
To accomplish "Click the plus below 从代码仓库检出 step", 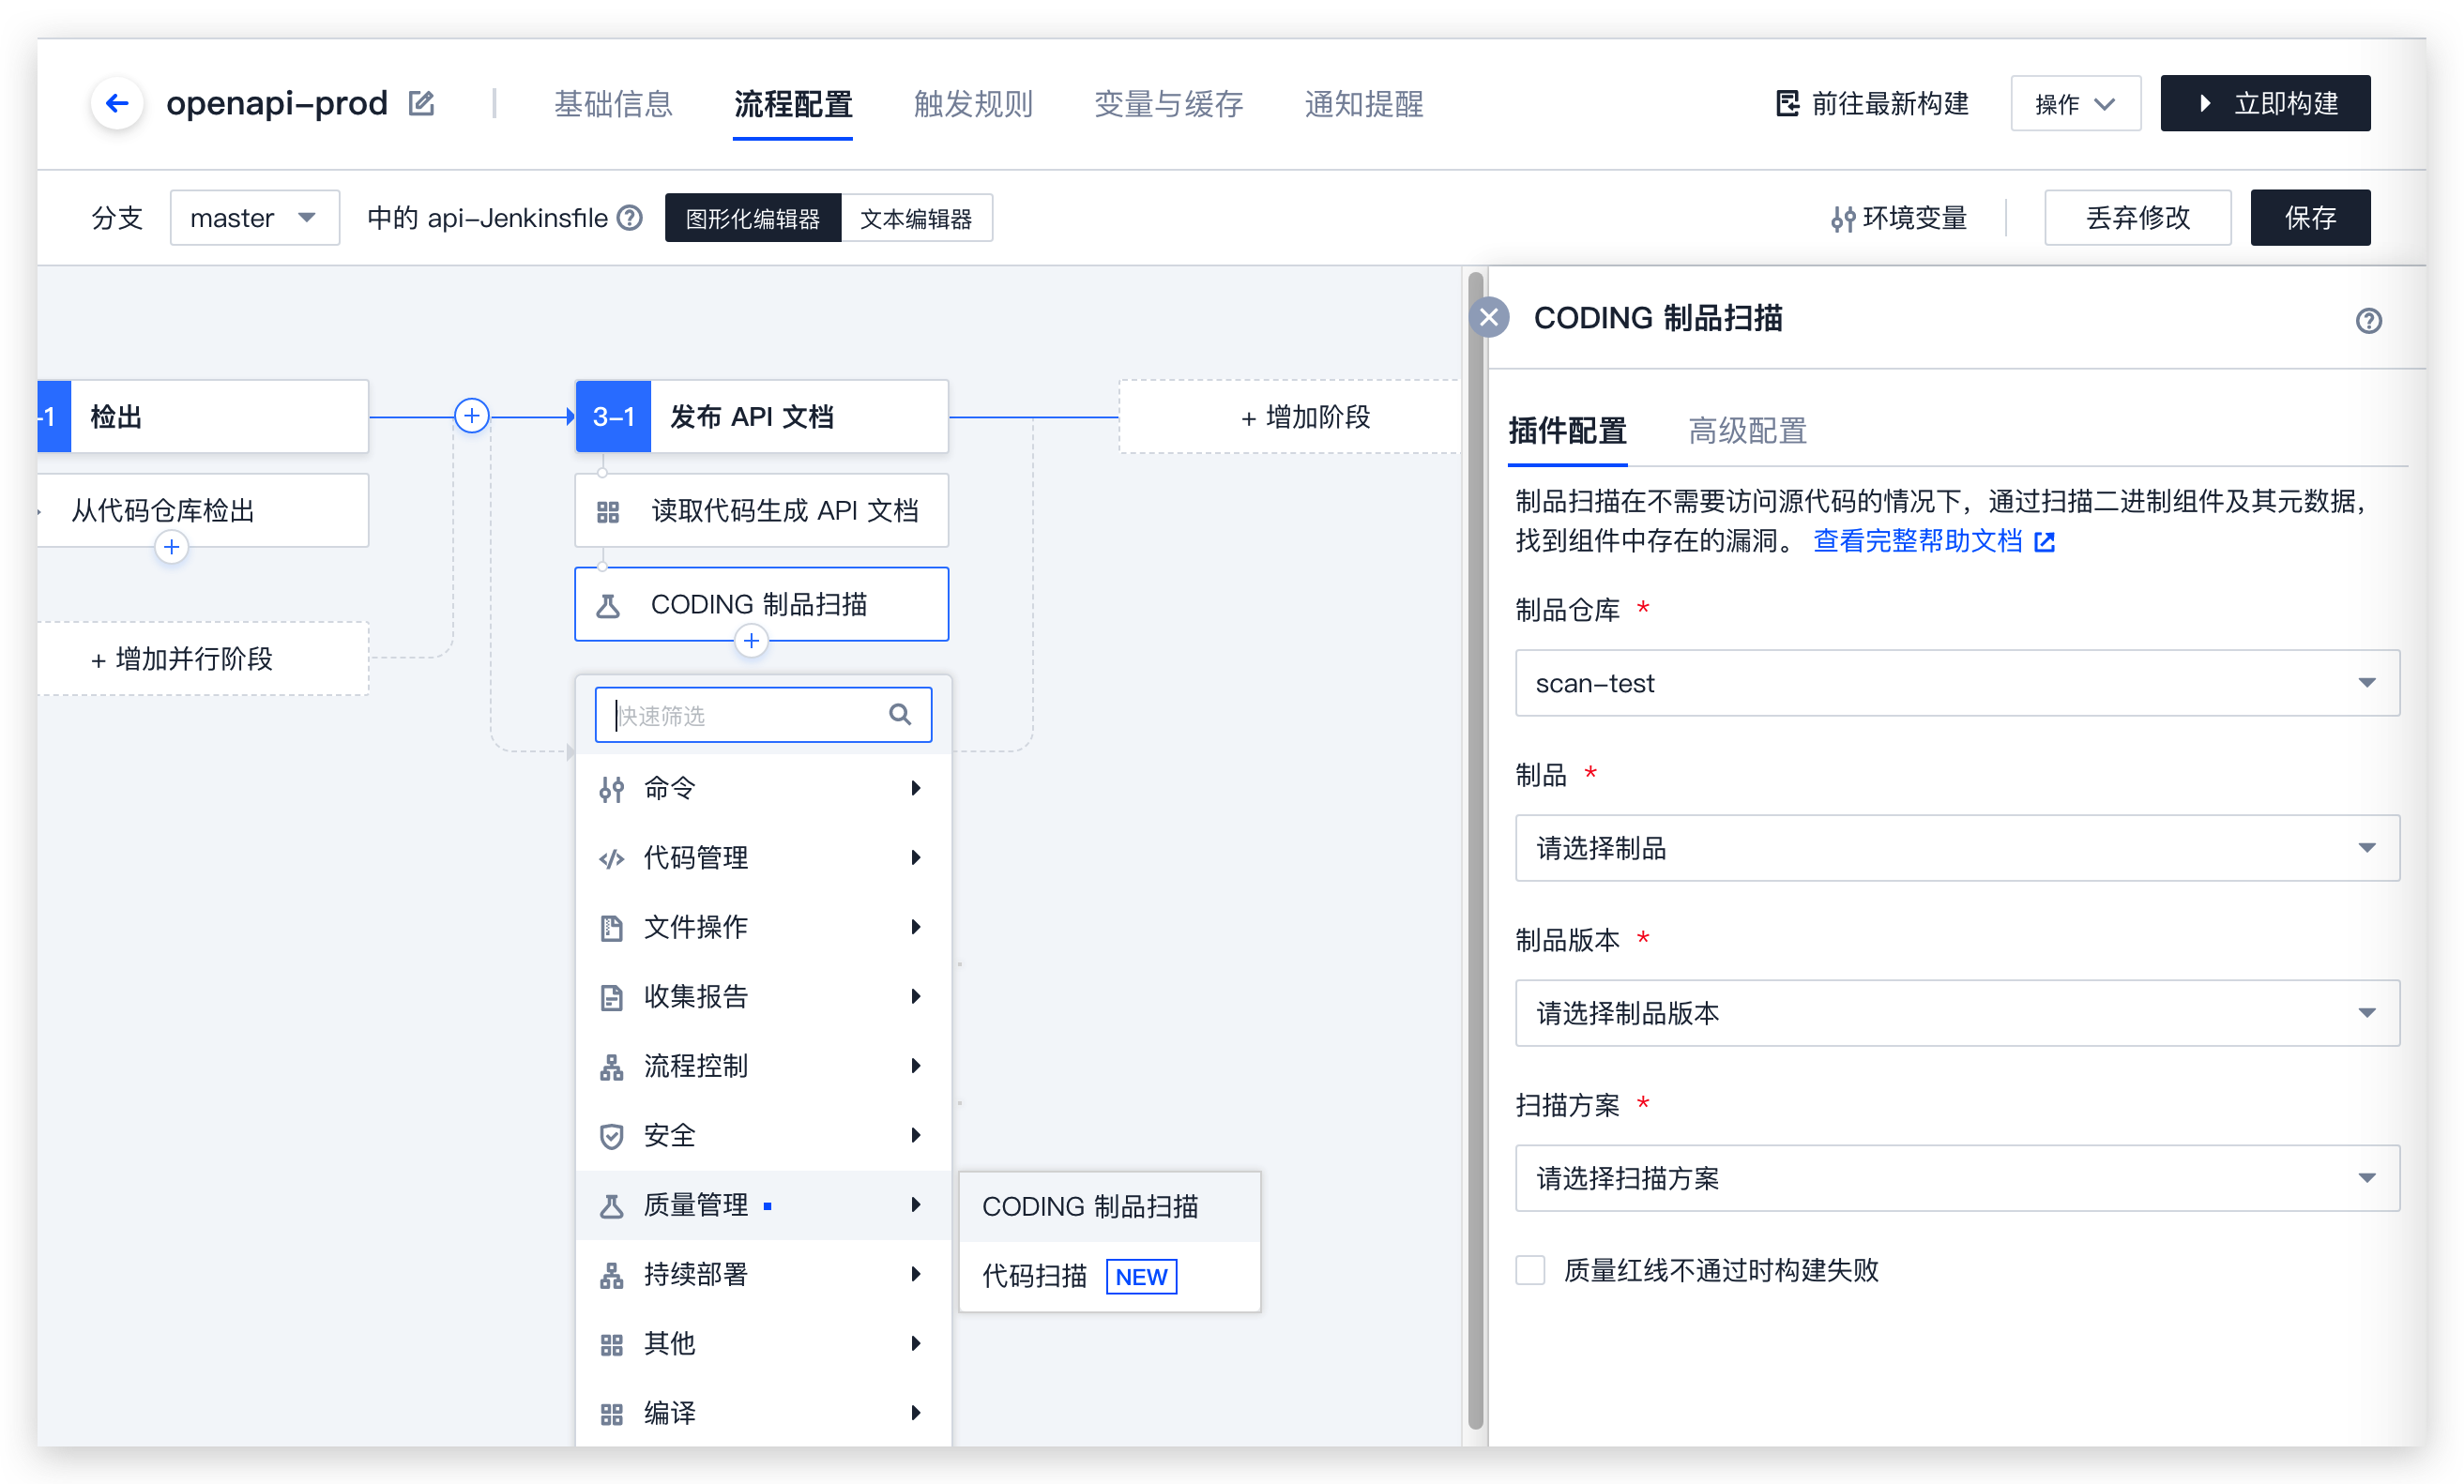I will pyautogui.click(x=171, y=547).
